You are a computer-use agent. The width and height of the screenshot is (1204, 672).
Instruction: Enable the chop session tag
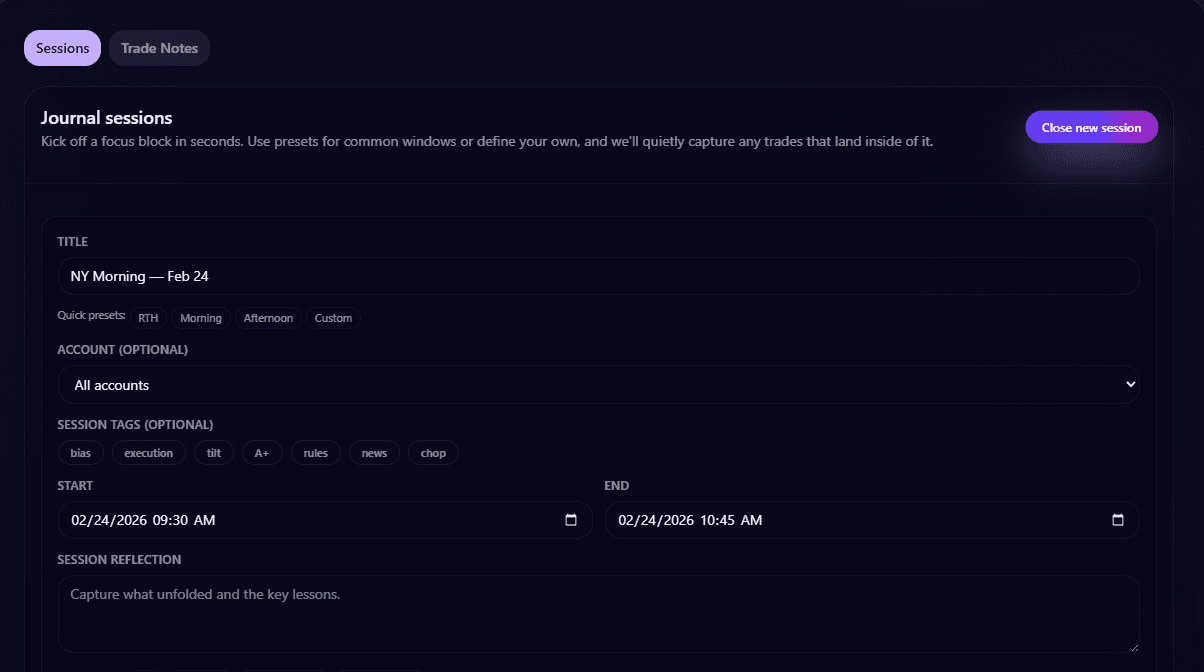(x=433, y=452)
